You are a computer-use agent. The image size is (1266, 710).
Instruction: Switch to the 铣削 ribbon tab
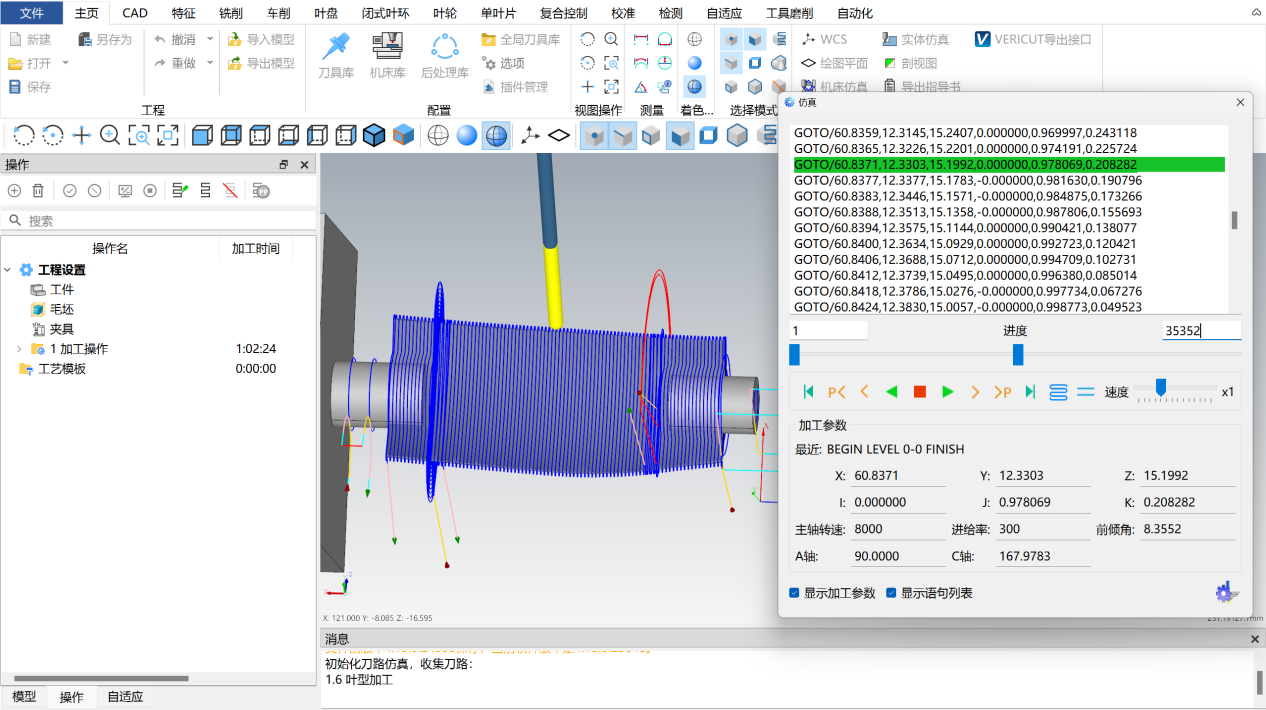pyautogui.click(x=230, y=13)
